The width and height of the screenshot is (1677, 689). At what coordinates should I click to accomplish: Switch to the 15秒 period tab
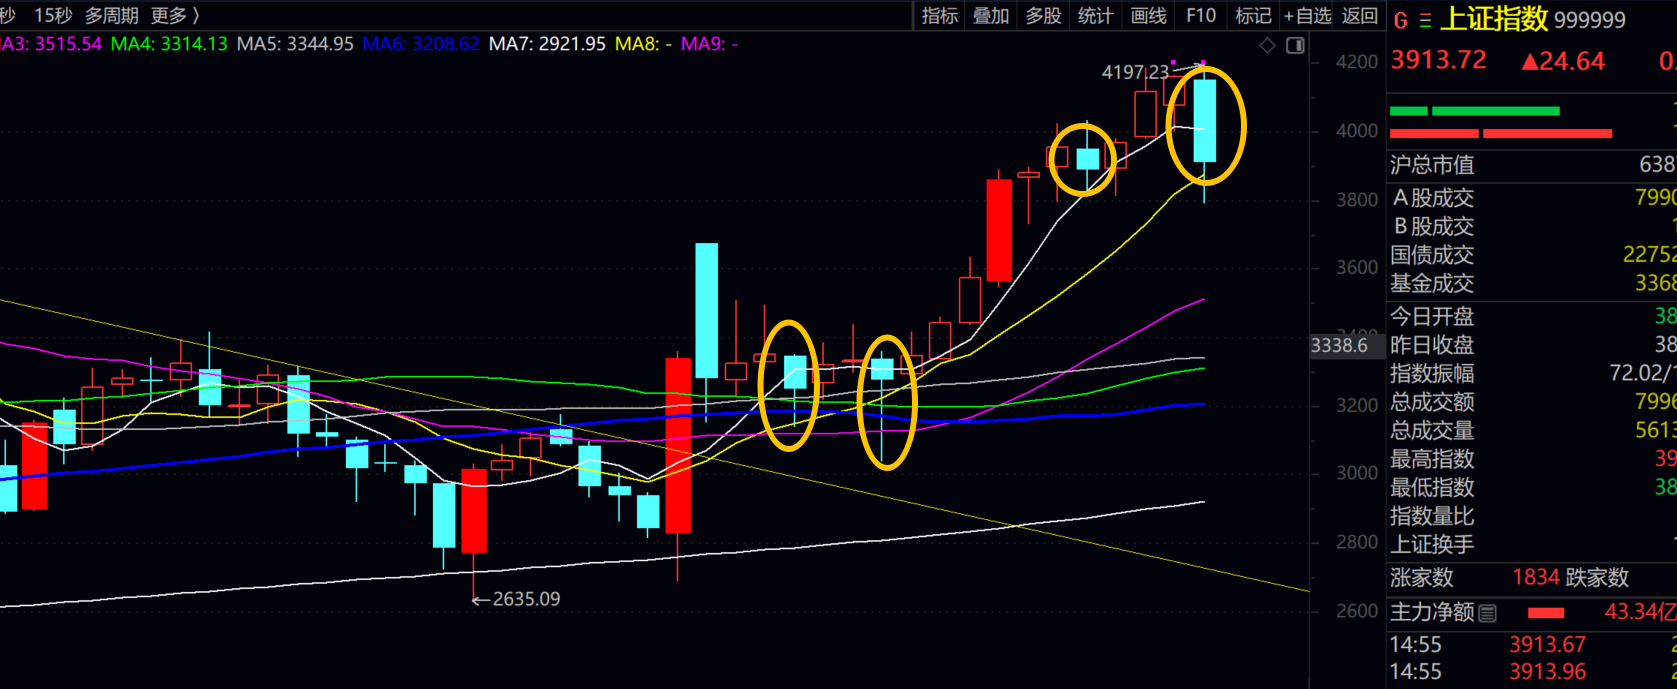click(53, 15)
